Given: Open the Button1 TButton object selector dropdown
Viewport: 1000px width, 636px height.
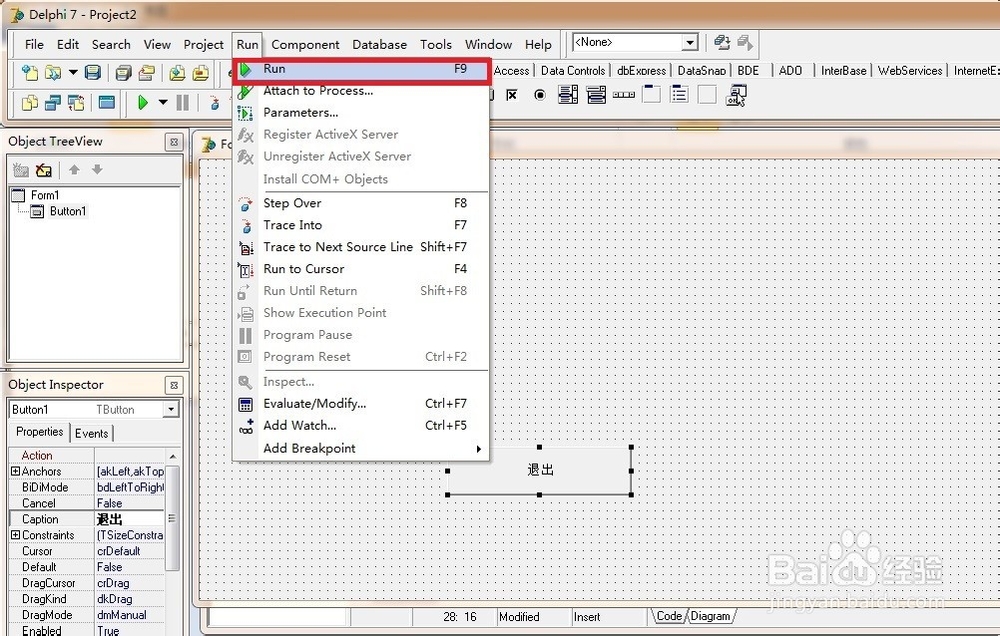Looking at the screenshot, I should pos(170,409).
